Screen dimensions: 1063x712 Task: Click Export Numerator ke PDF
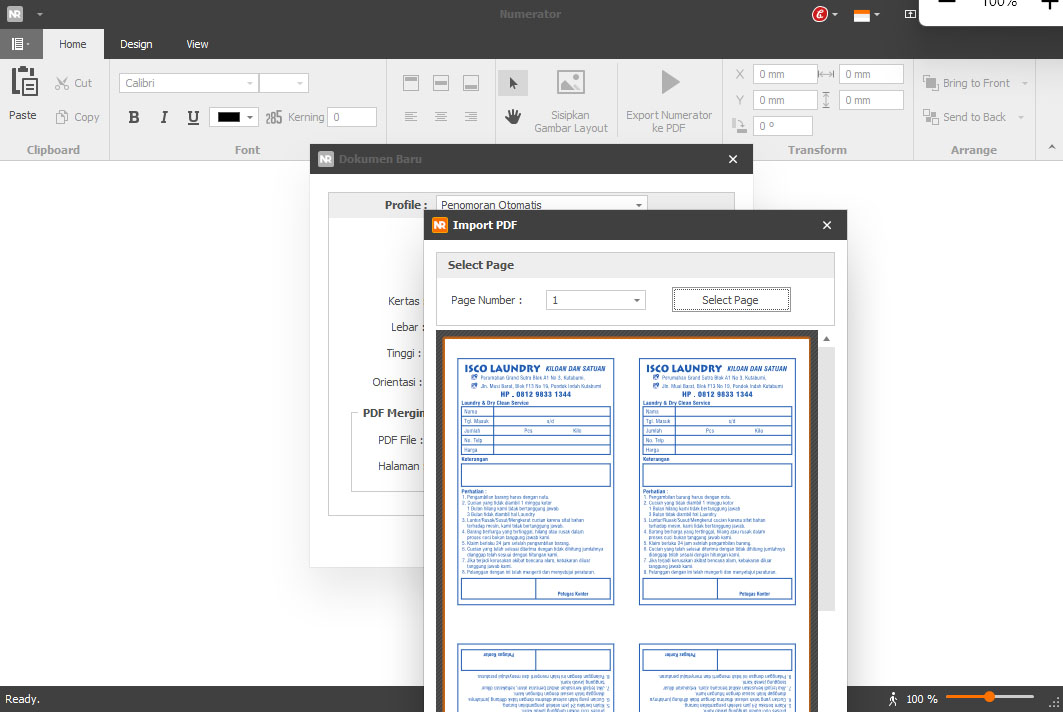pyautogui.click(x=669, y=100)
